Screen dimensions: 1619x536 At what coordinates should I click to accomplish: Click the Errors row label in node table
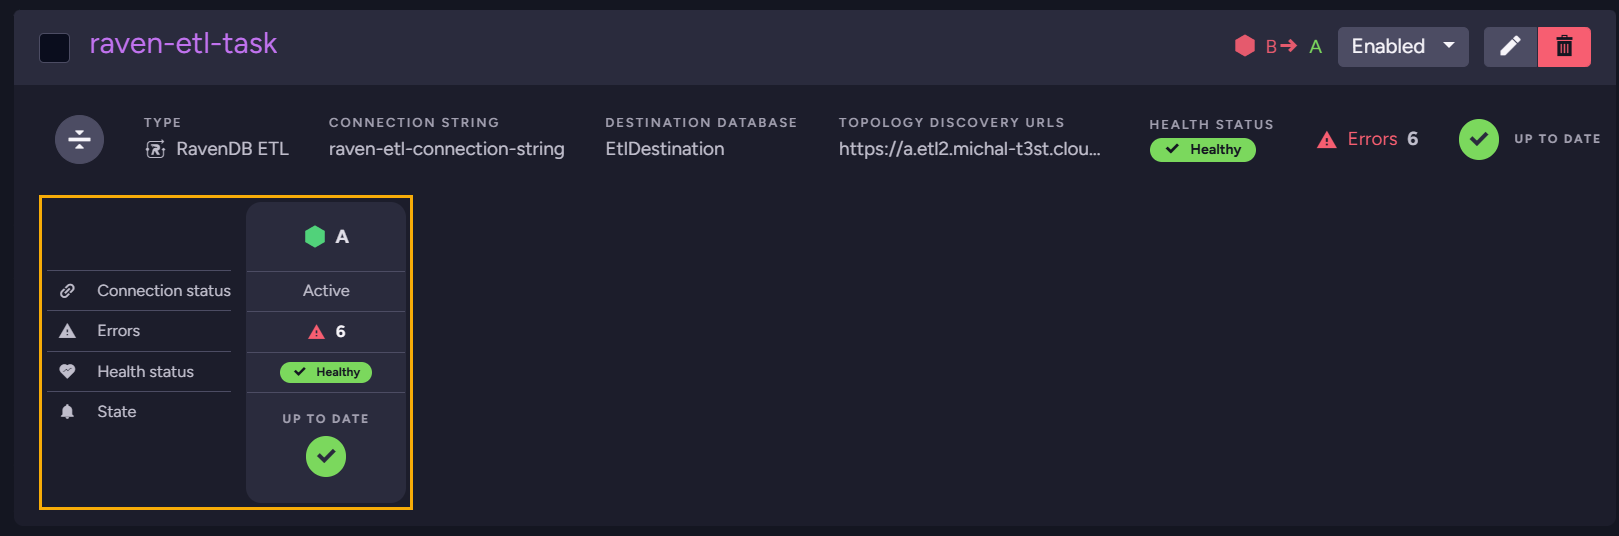[119, 331]
